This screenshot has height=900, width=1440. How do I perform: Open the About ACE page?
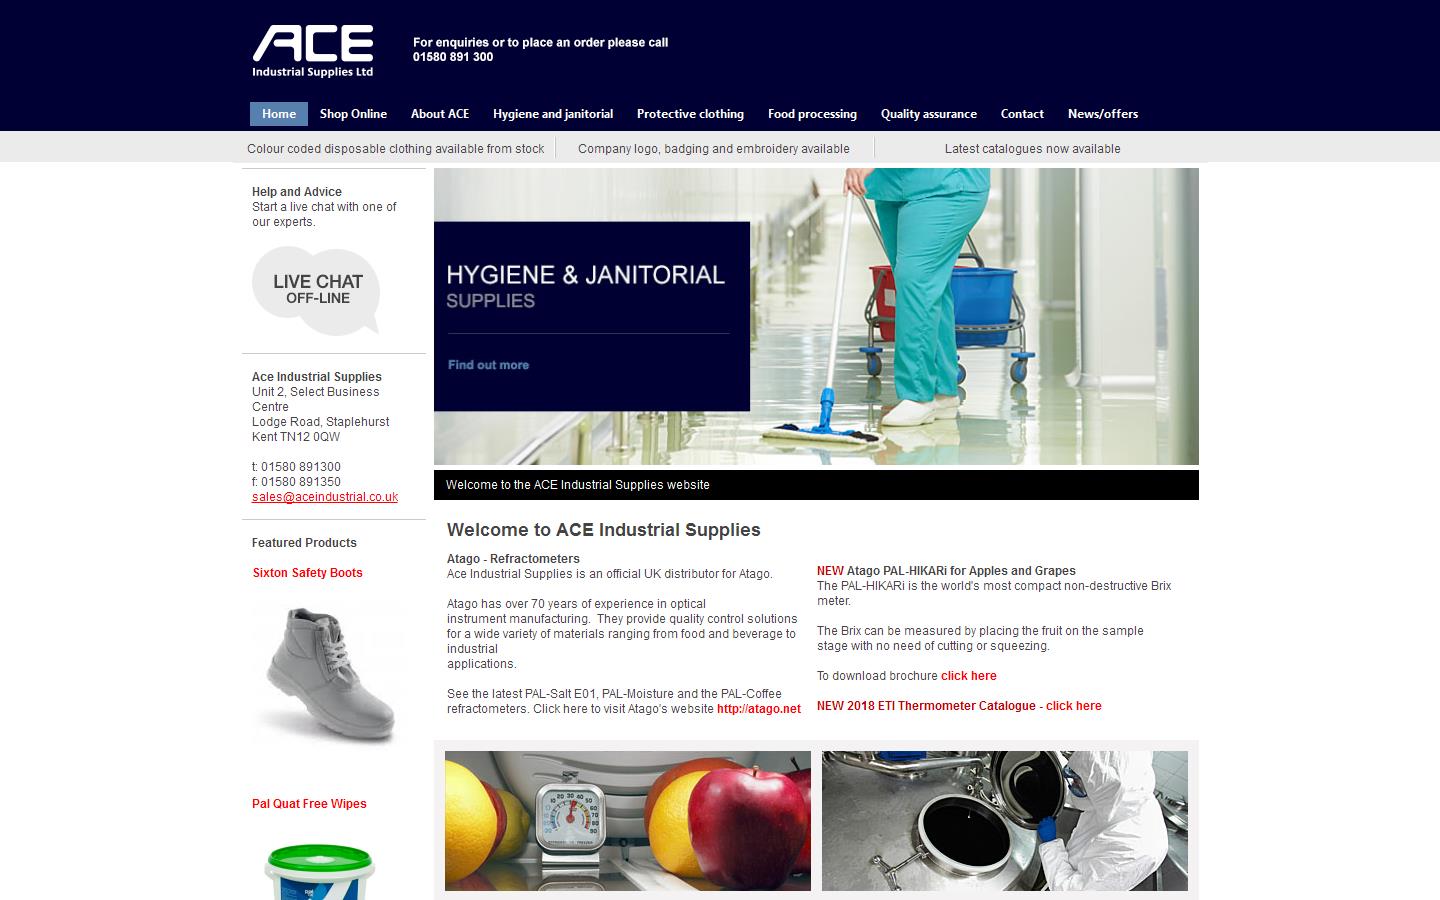pos(440,113)
